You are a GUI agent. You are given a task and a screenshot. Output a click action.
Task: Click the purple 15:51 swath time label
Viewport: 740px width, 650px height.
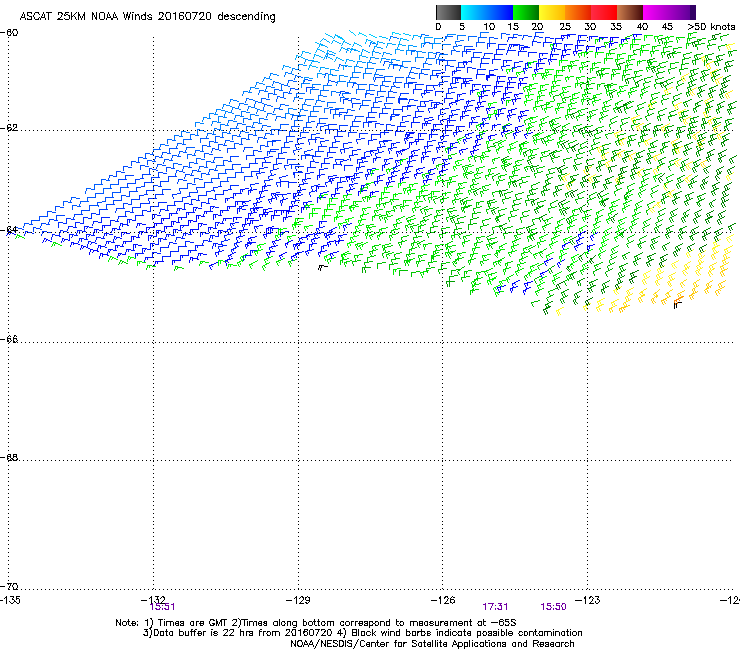(162, 607)
